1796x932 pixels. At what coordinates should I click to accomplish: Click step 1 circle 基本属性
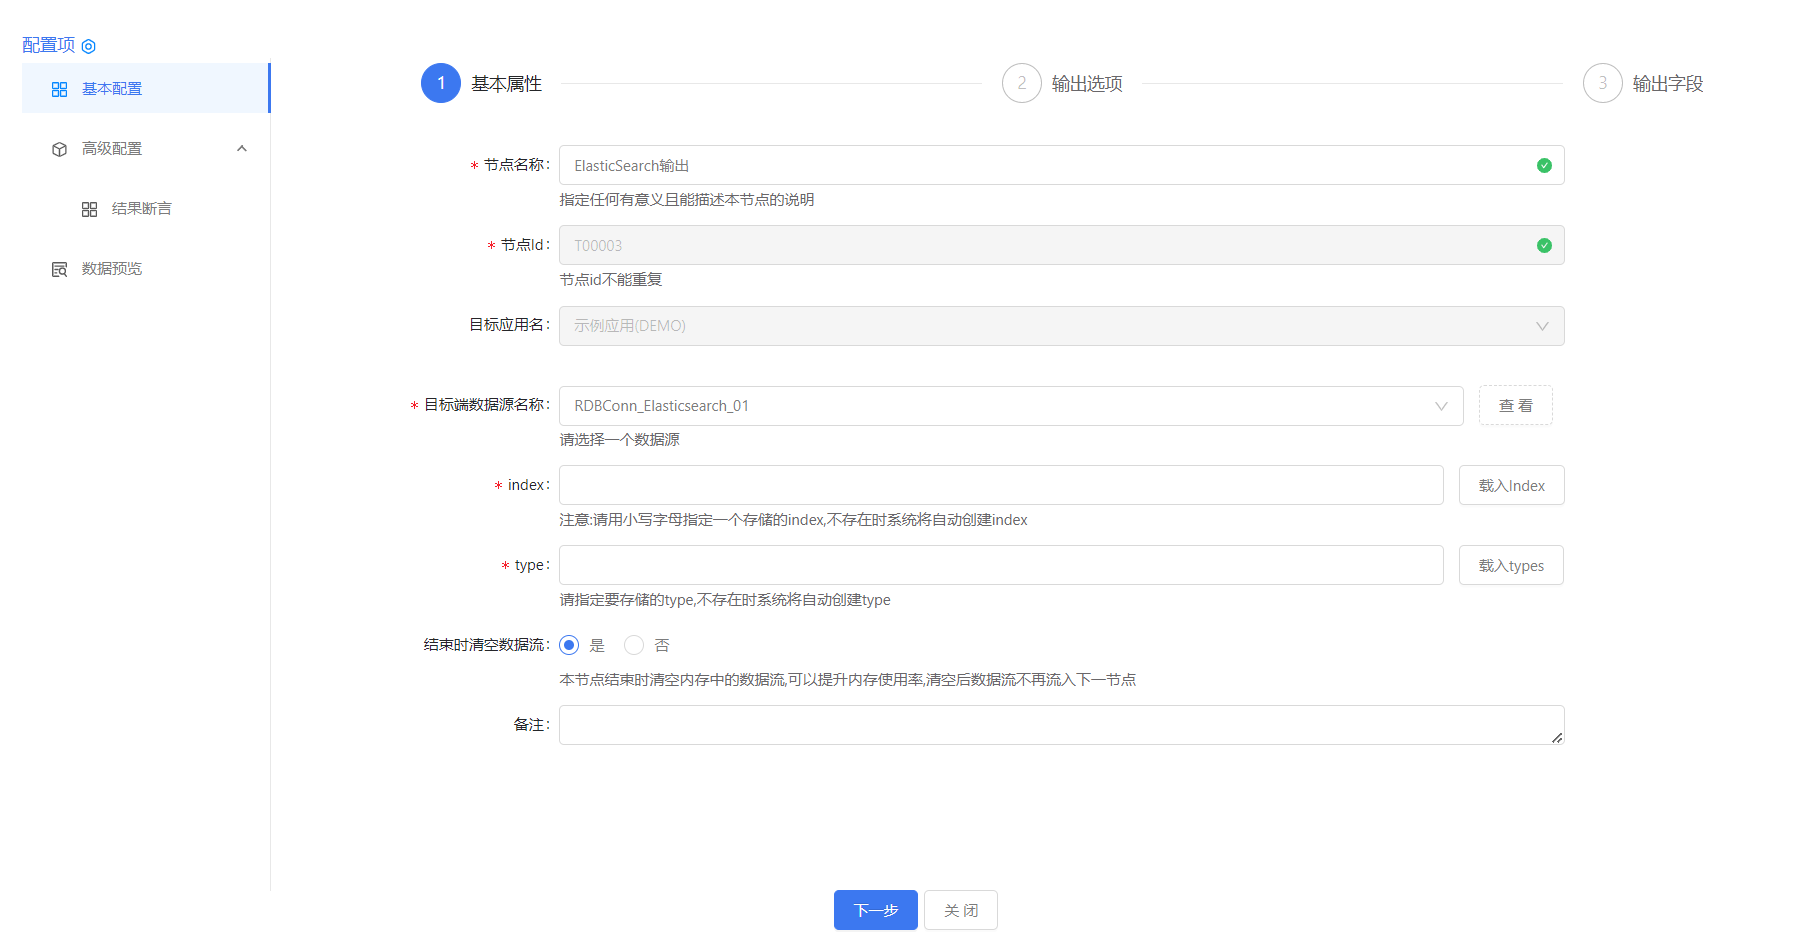point(441,83)
